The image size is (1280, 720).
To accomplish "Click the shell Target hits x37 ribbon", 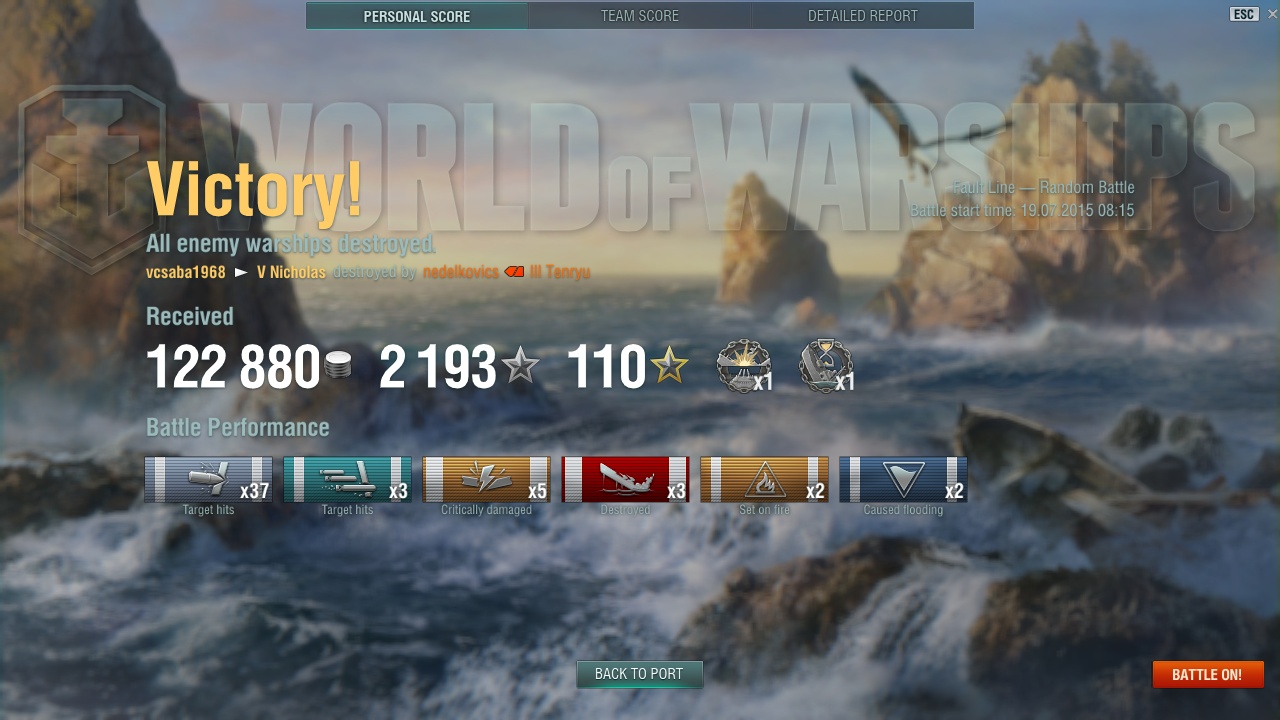I will pyautogui.click(x=208, y=479).
